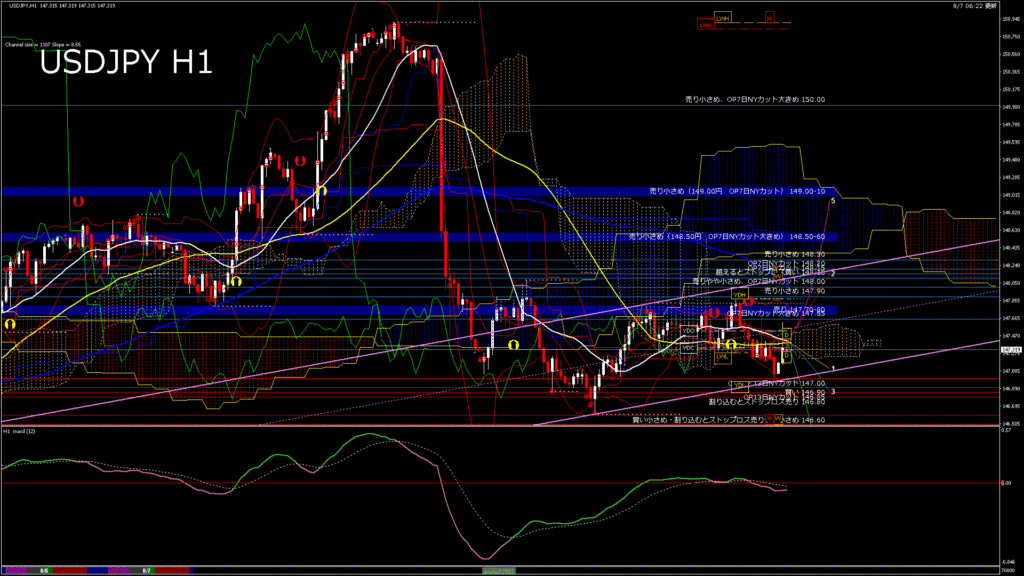This screenshot has height=576, width=1024.
Task: Select the 148.50-60 sell zone annotation
Action: (727, 236)
